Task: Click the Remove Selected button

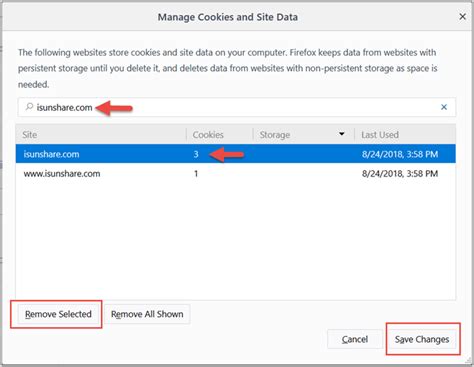Action: [x=58, y=314]
